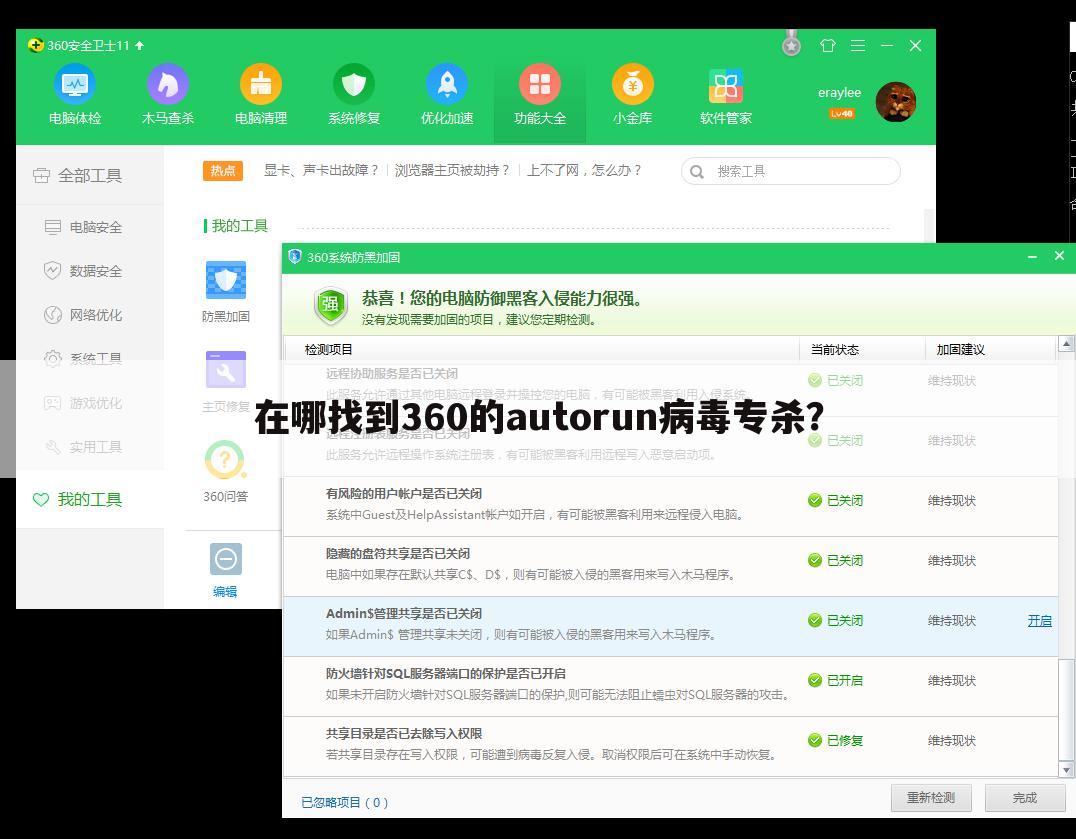Select row 共享目录是否已去除写入权限
The width and height of the screenshot is (1076, 839).
pyautogui.click(x=670, y=746)
